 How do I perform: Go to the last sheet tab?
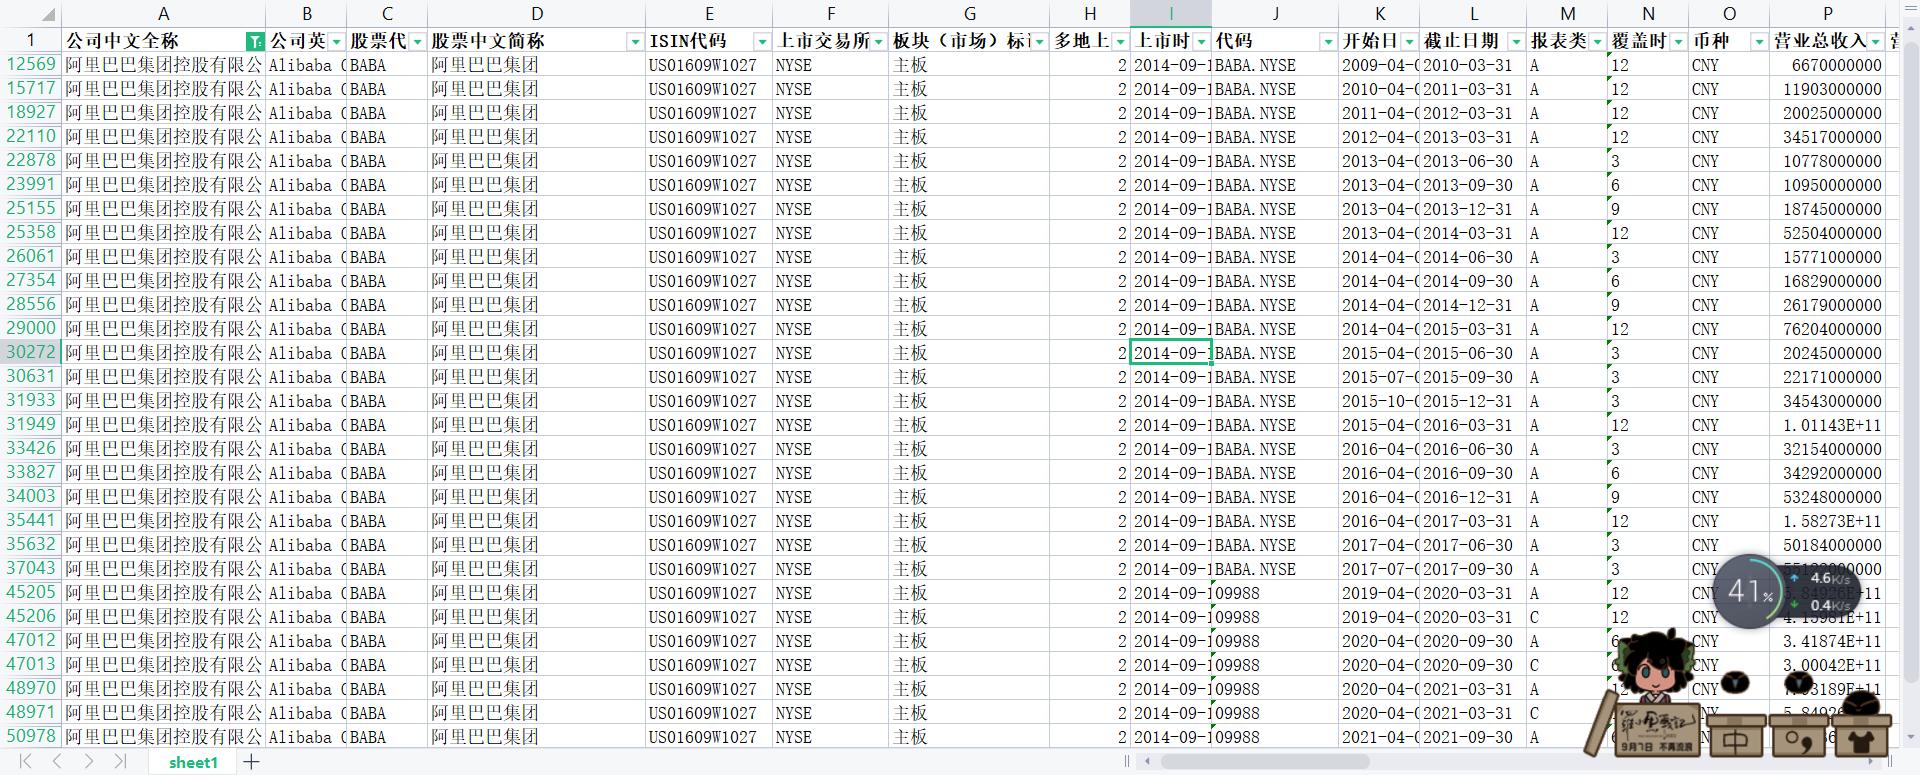pos(120,762)
